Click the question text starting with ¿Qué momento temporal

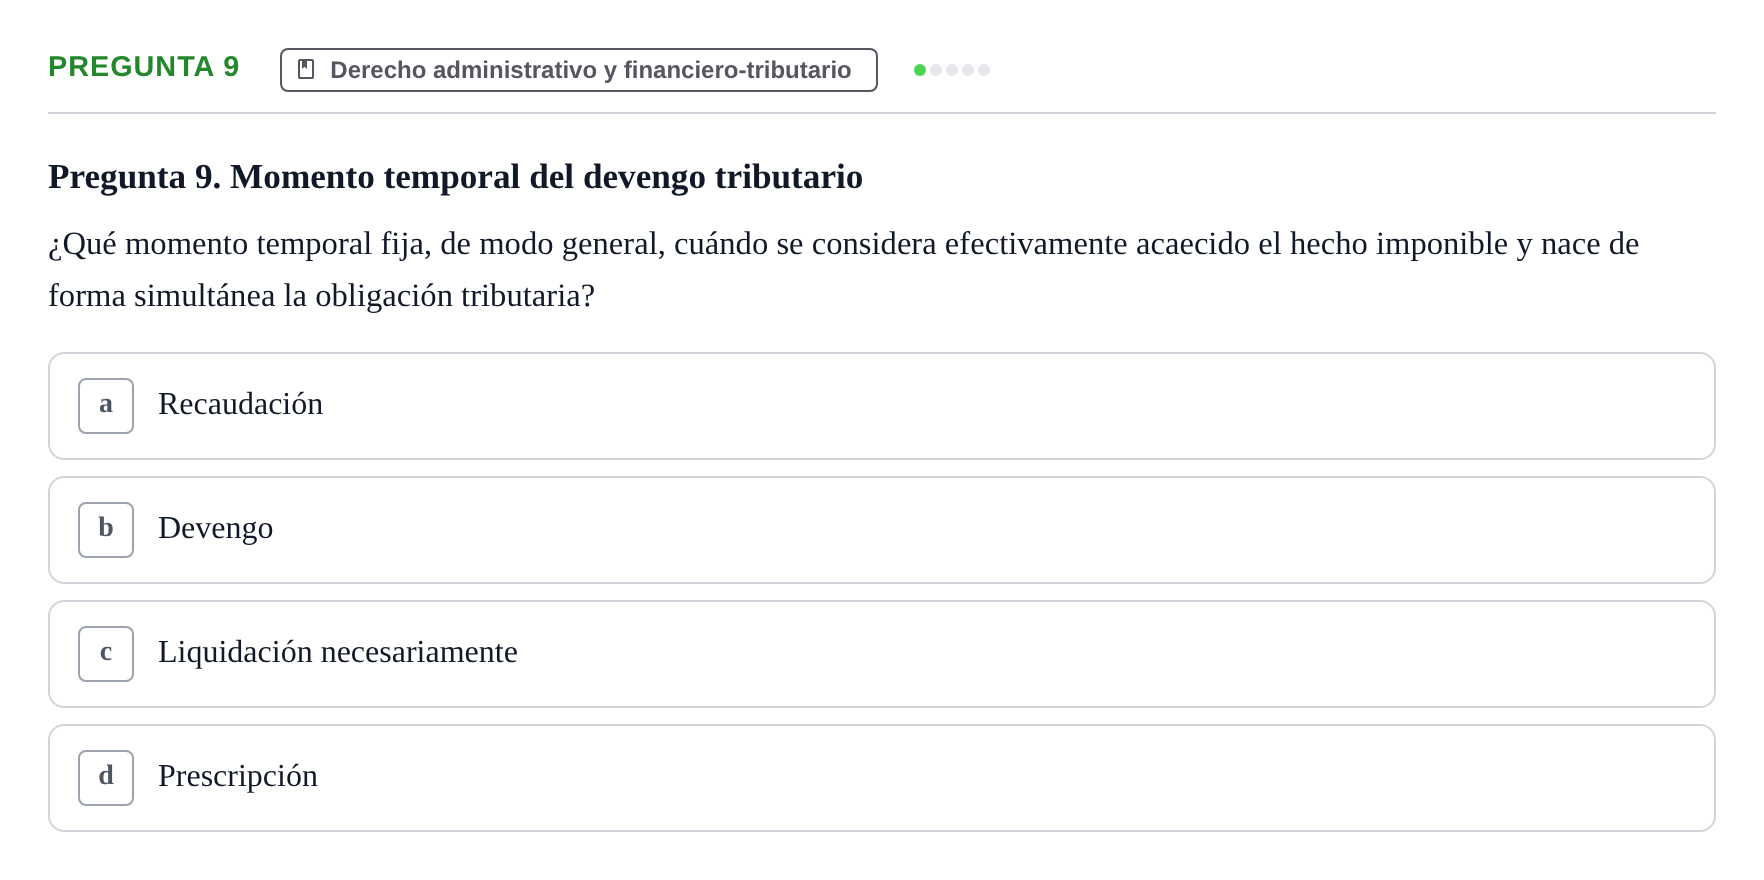pos(844,270)
